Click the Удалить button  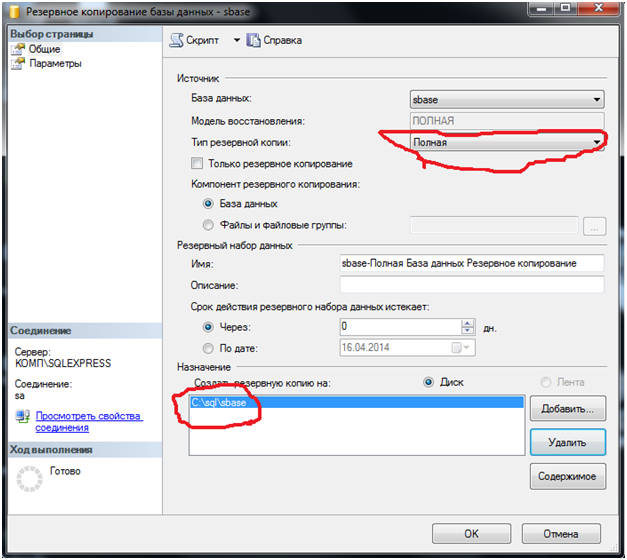[x=567, y=441]
